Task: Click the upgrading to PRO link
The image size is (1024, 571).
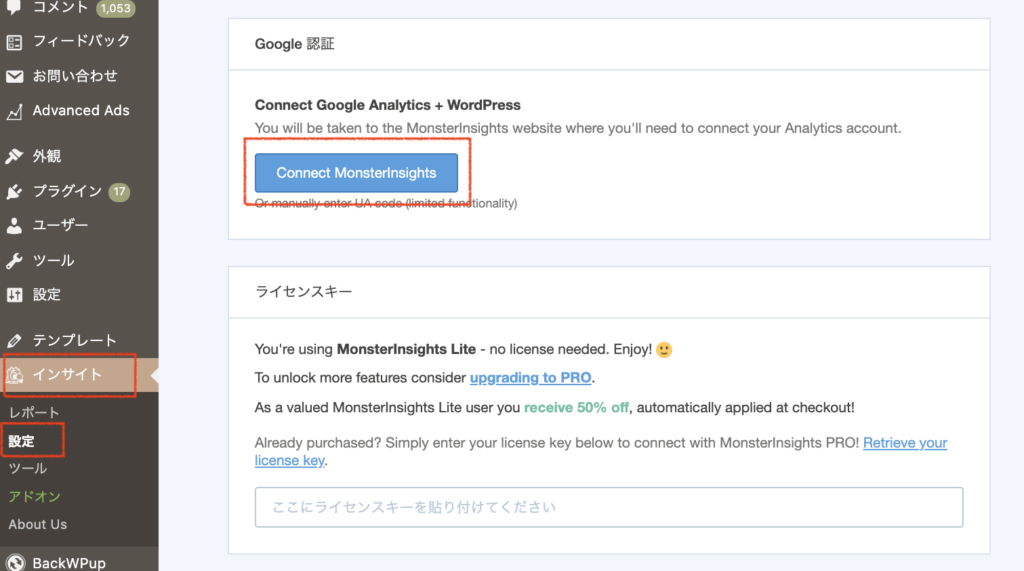Action: point(530,378)
